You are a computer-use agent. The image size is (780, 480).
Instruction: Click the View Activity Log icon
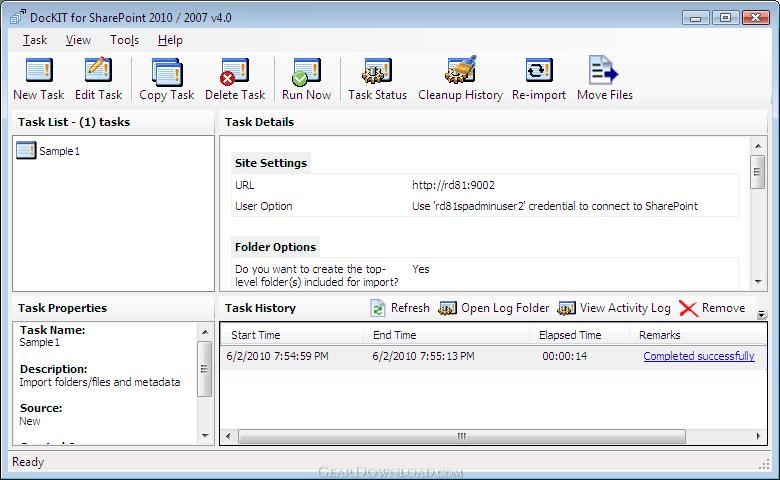566,308
